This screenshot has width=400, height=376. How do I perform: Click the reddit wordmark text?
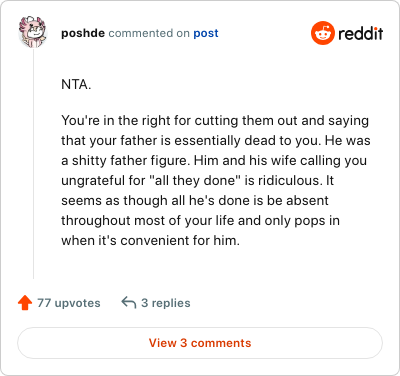pos(361,34)
